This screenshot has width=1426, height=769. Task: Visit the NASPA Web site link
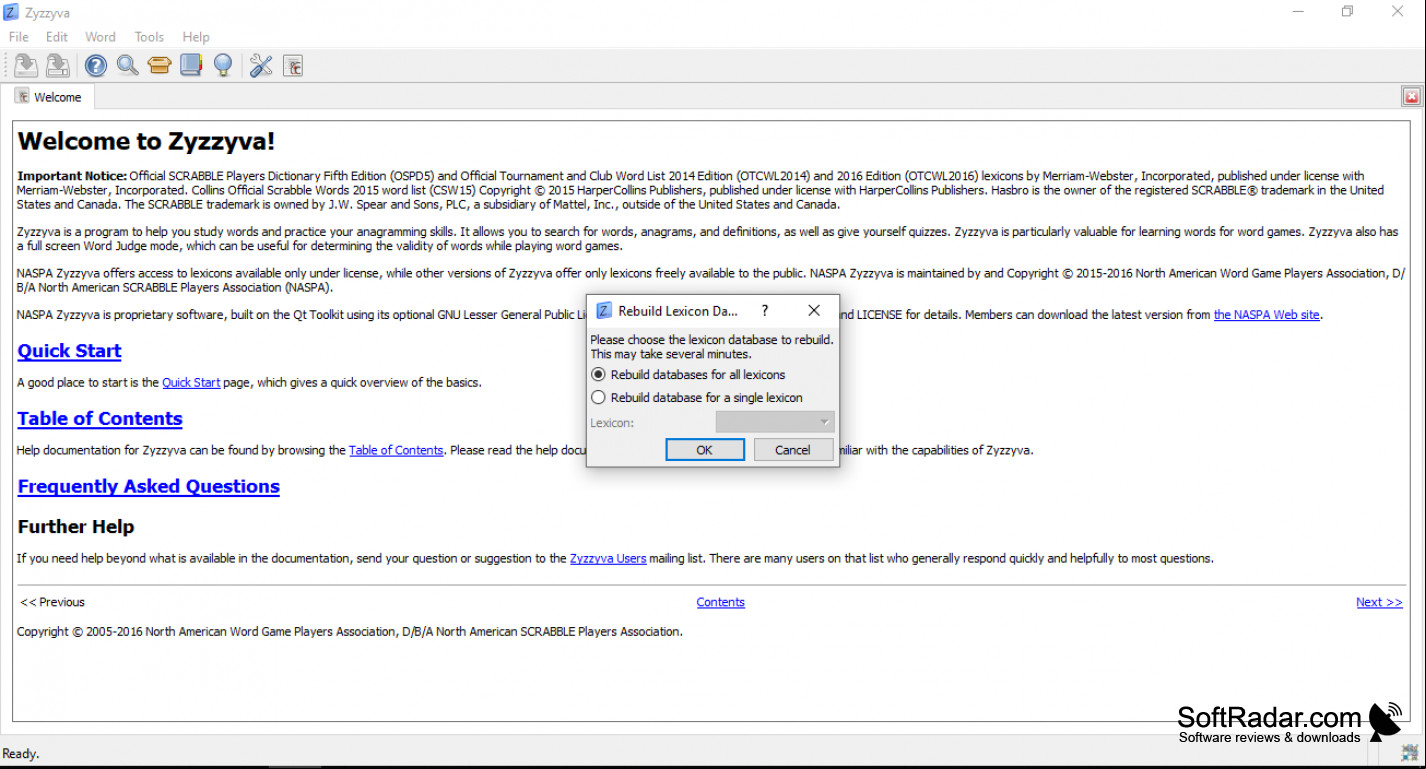coord(1267,314)
